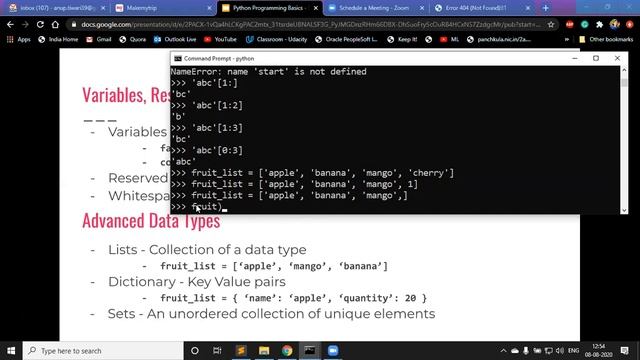
Task: Open Zoom from the taskbar
Action: click(333, 351)
